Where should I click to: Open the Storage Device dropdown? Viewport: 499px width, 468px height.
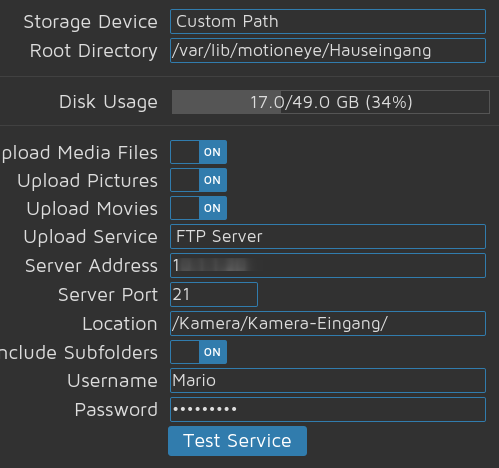click(x=328, y=22)
